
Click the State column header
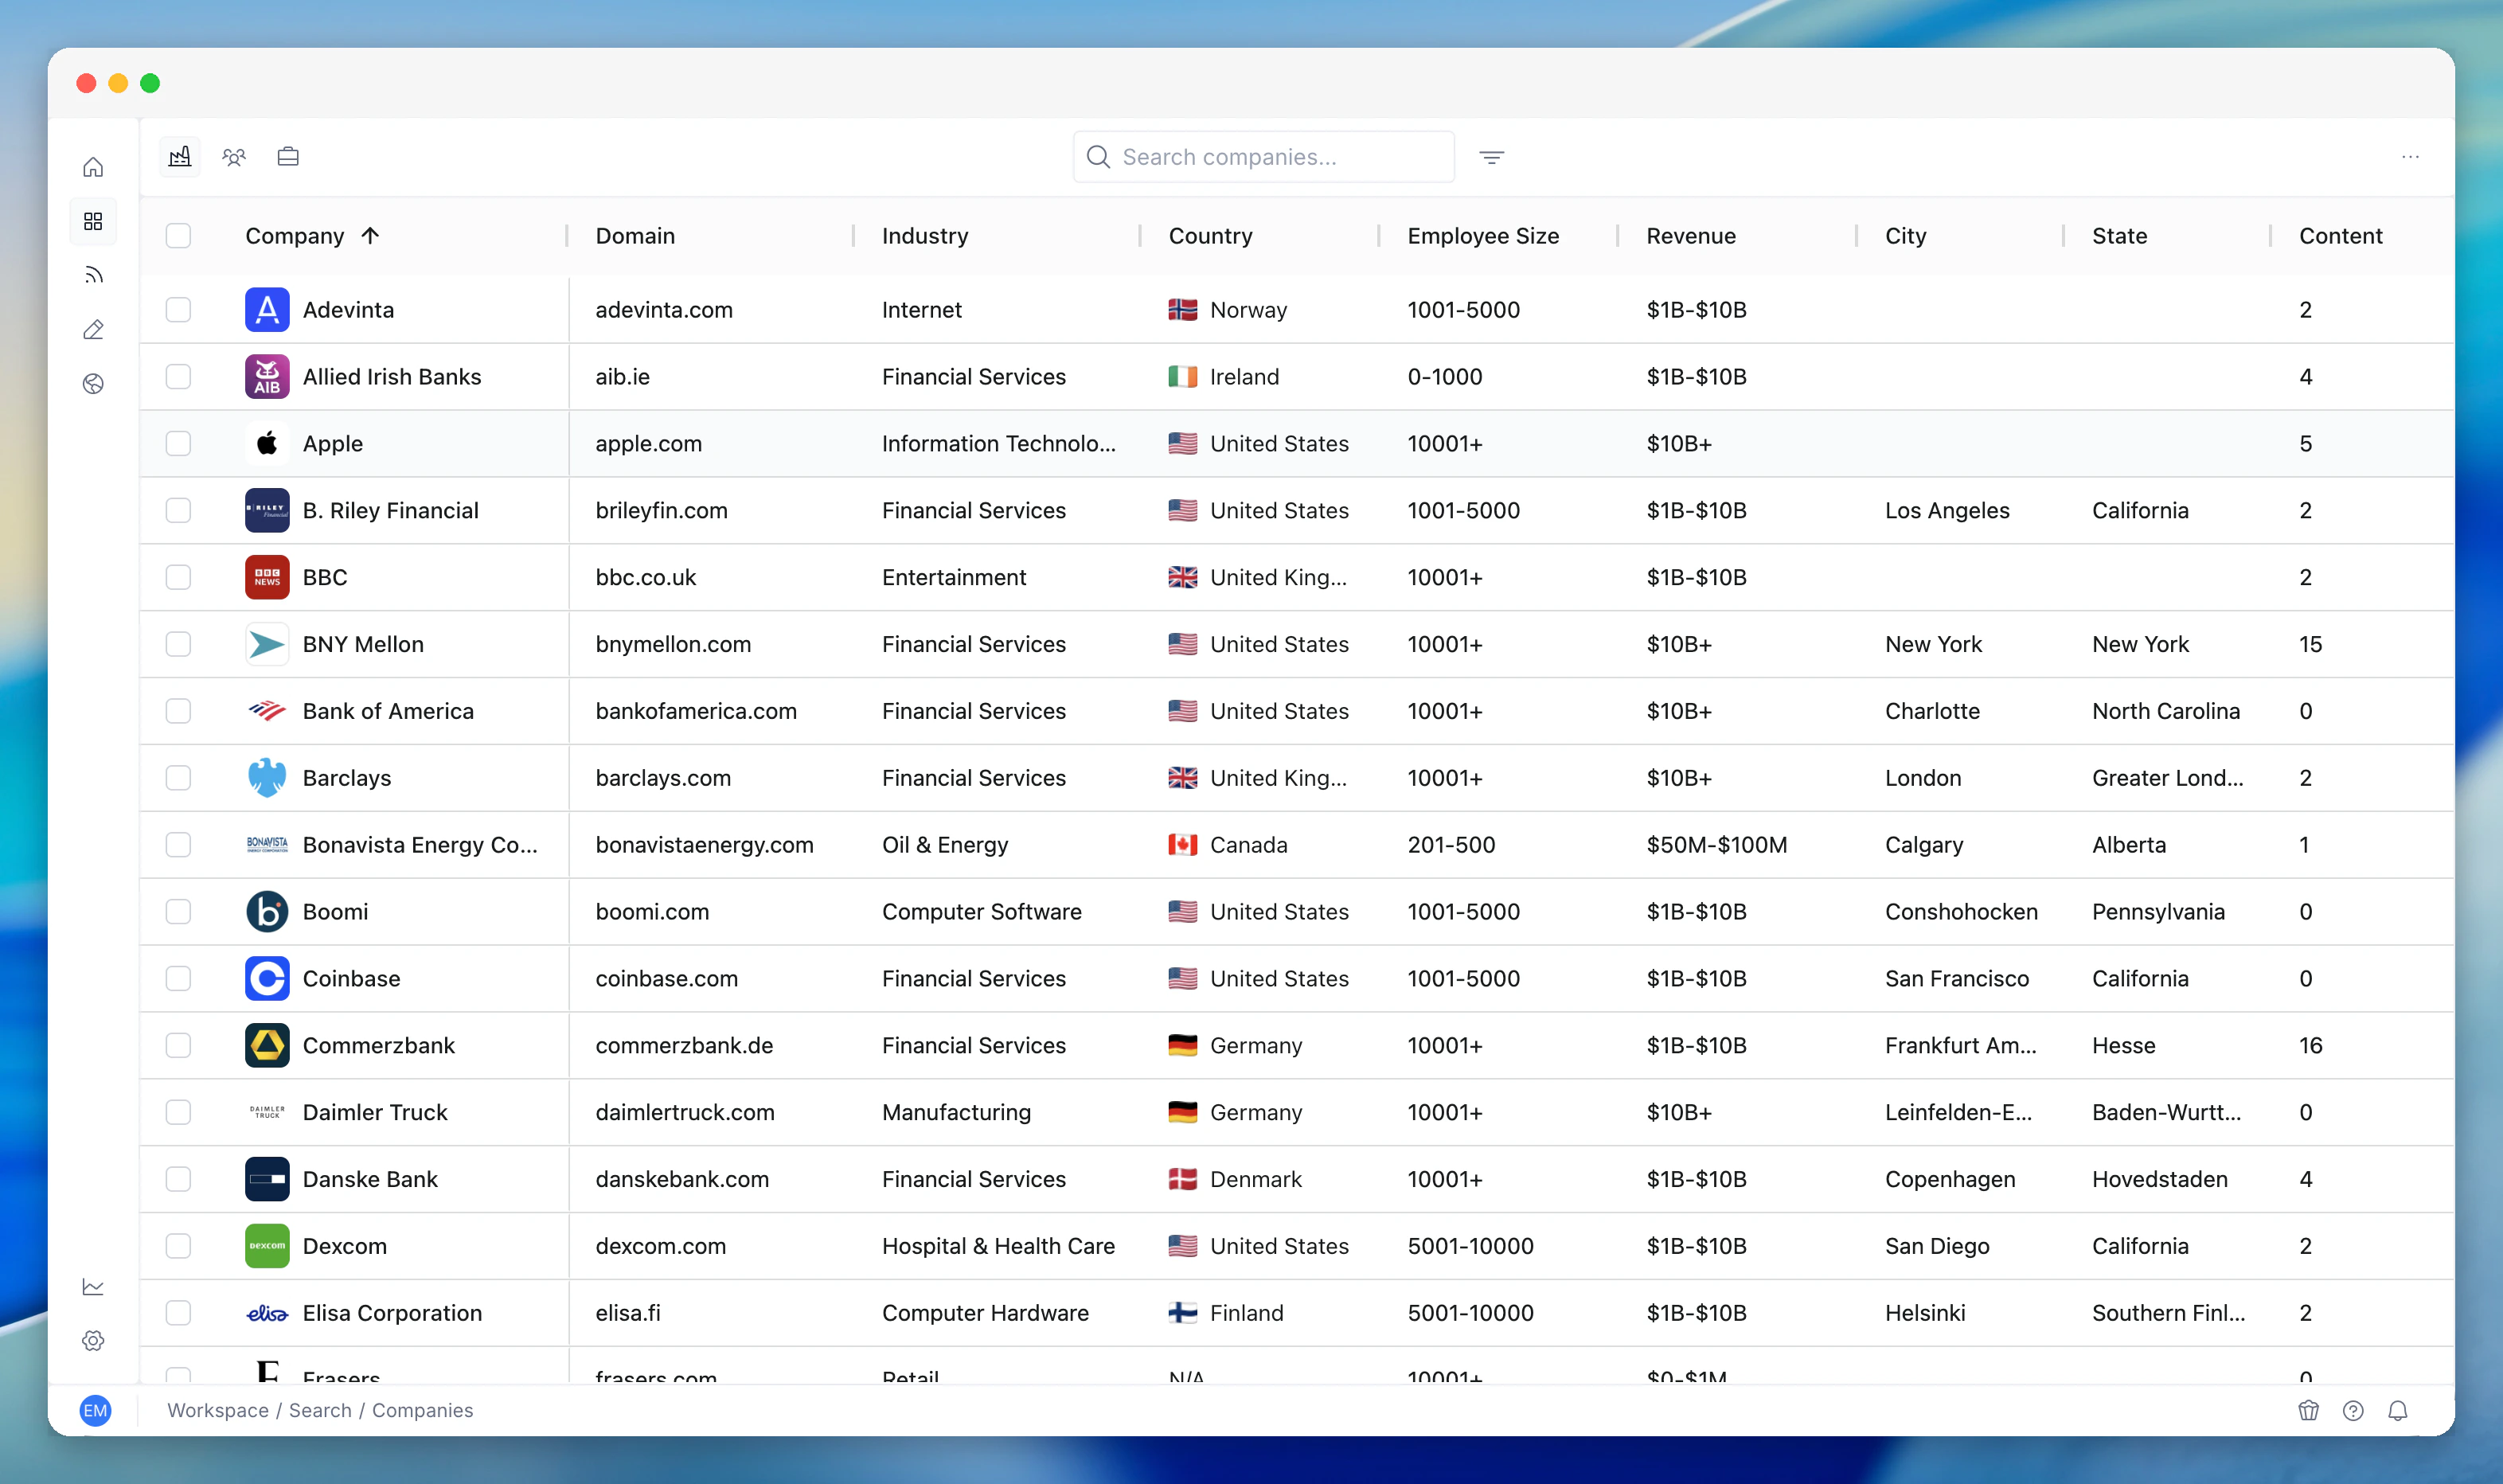(2119, 236)
